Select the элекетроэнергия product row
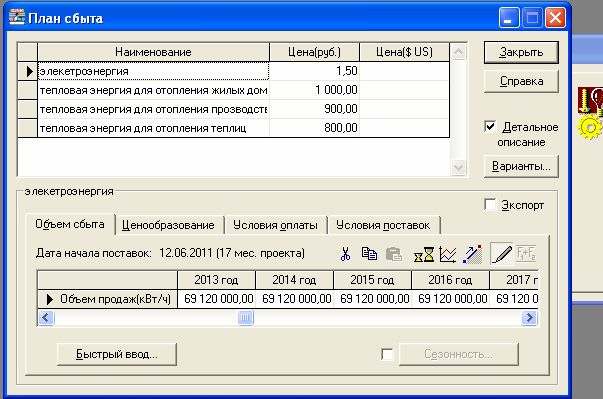Screen dimensions: 603x399 click(x=153, y=71)
